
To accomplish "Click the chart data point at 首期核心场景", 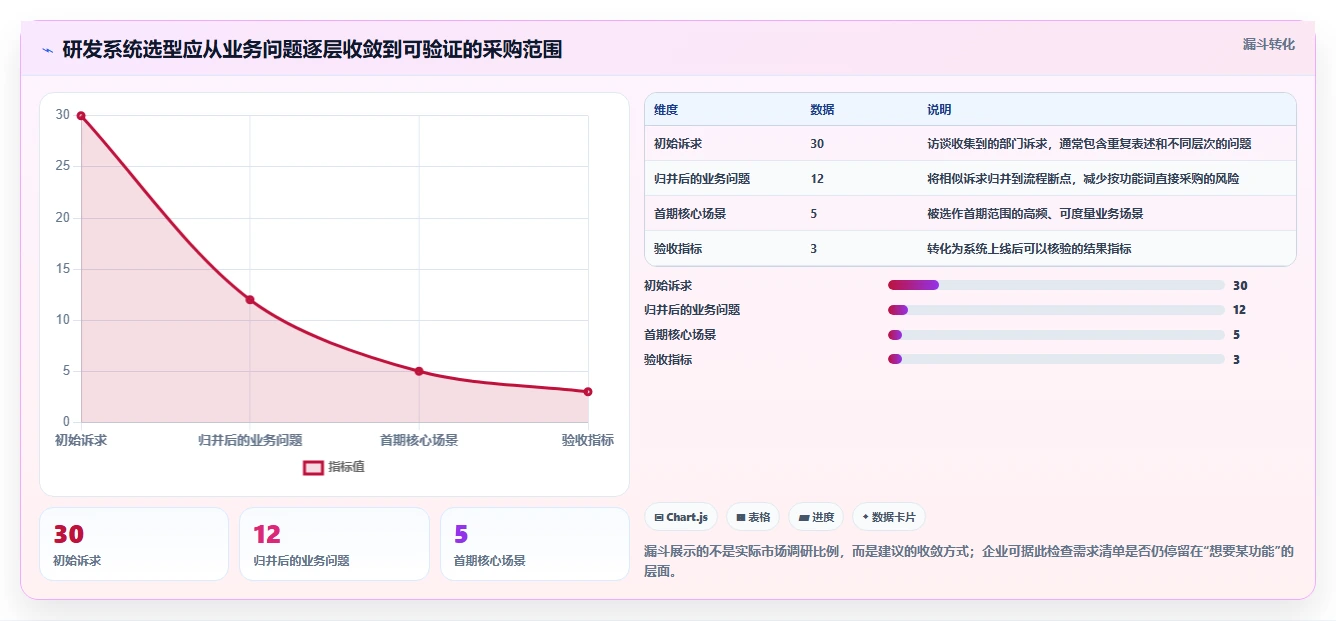I will tap(419, 371).
